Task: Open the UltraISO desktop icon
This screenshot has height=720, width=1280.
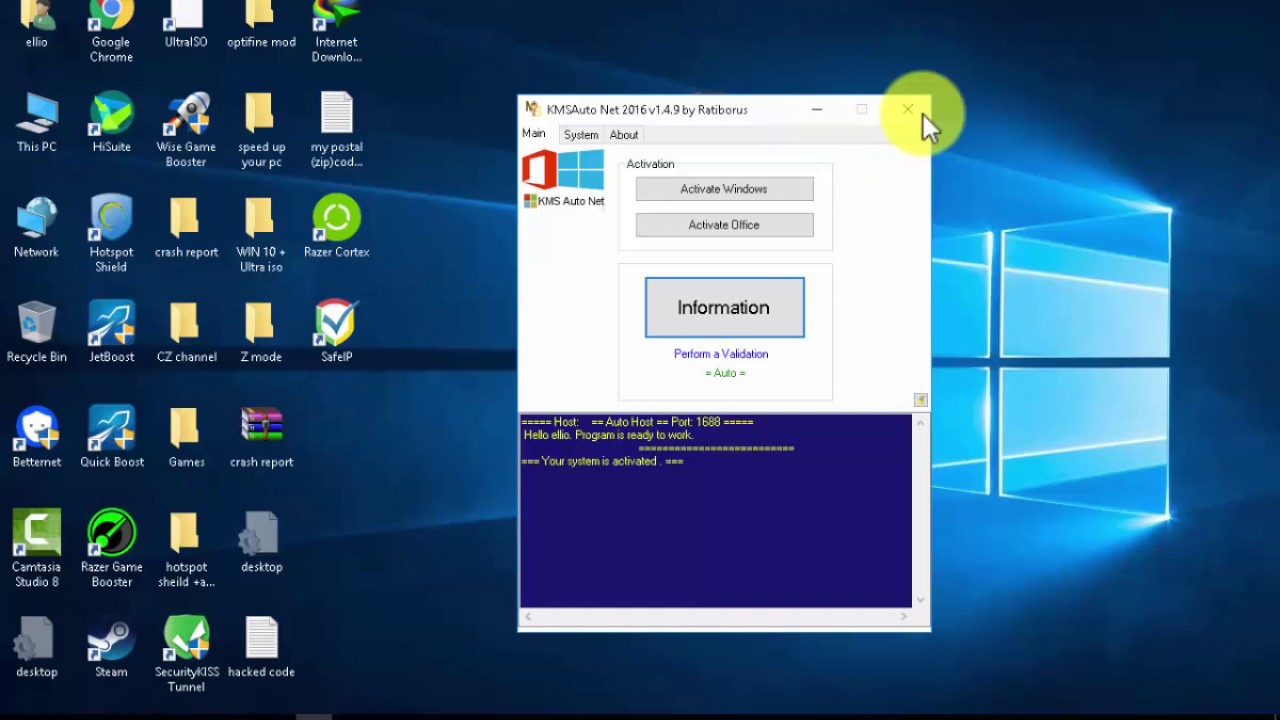Action: point(186,25)
